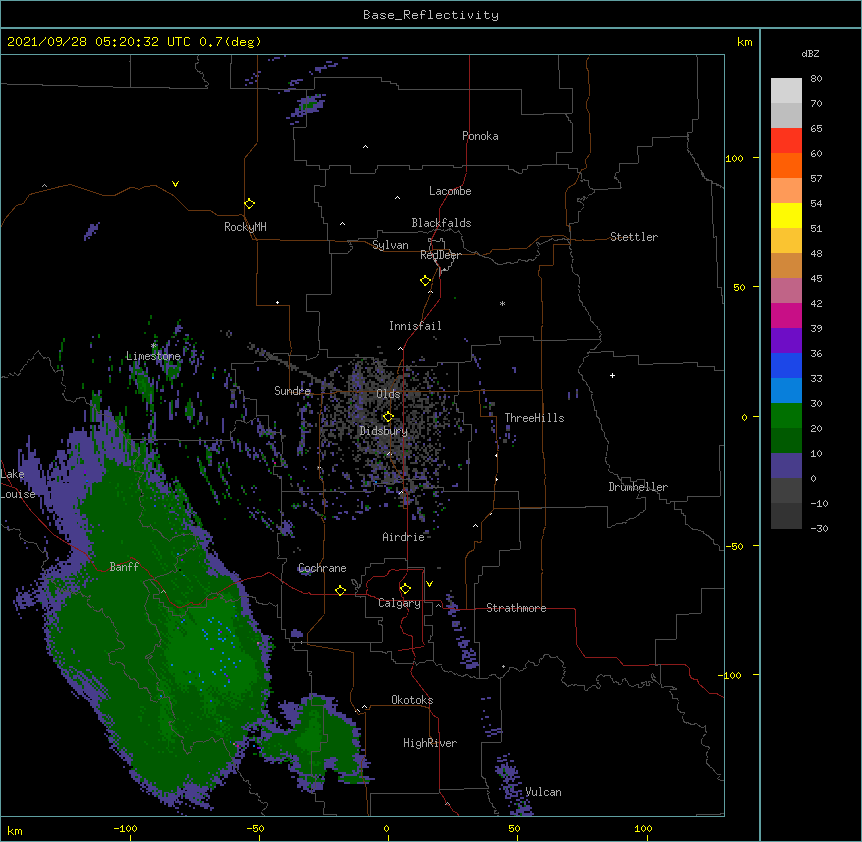Click the Cochrane map label
The width and height of the screenshot is (862, 842).
coord(322,568)
